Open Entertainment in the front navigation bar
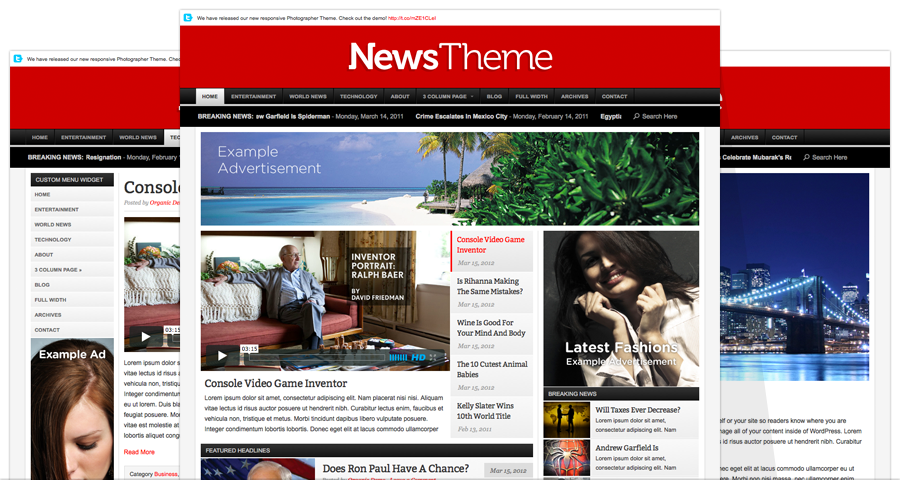The image size is (900, 480). (x=253, y=96)
